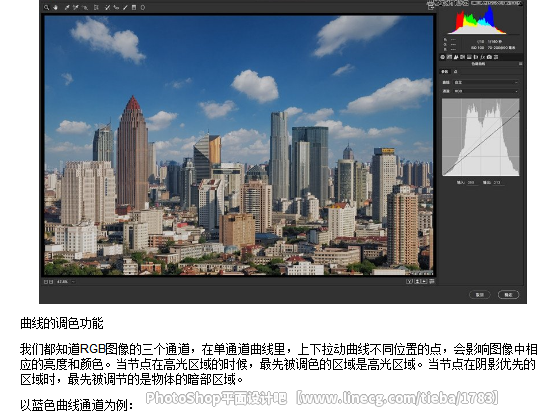The width and height of the screenshot is (554, 417).
Task: Select the Graduated Filter tool
Action: (134, 7)
